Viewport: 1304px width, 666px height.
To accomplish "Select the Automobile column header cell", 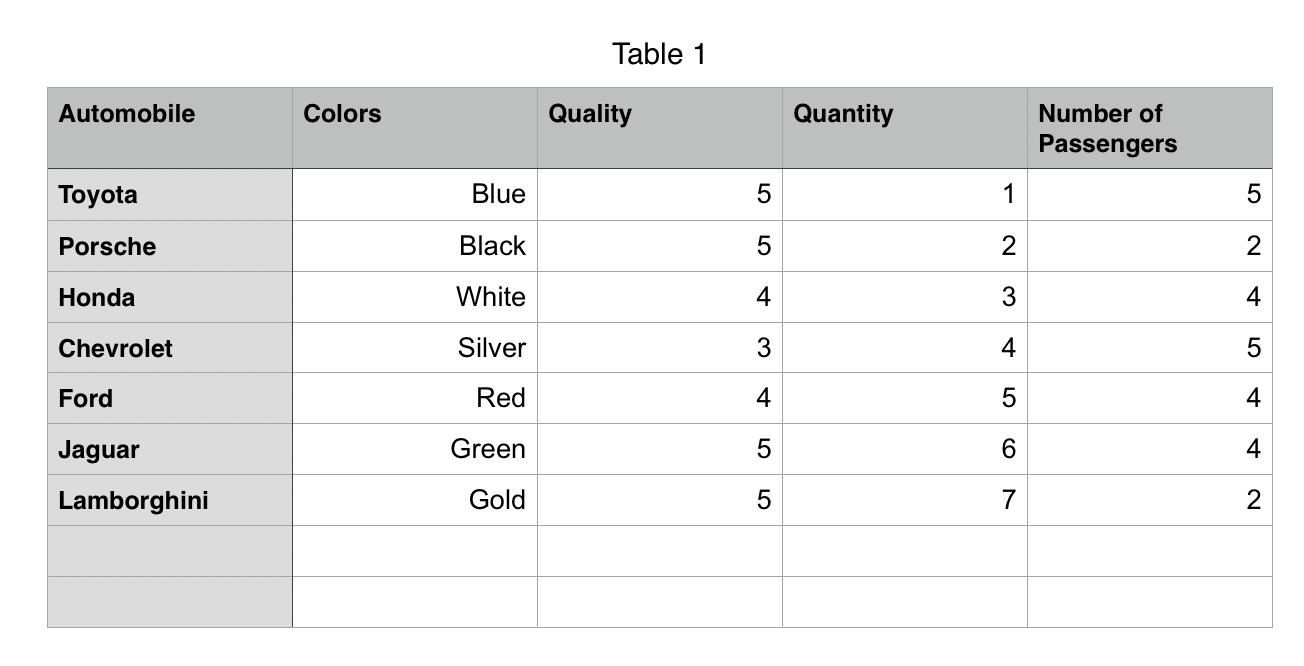I will [x=170, y=128].
